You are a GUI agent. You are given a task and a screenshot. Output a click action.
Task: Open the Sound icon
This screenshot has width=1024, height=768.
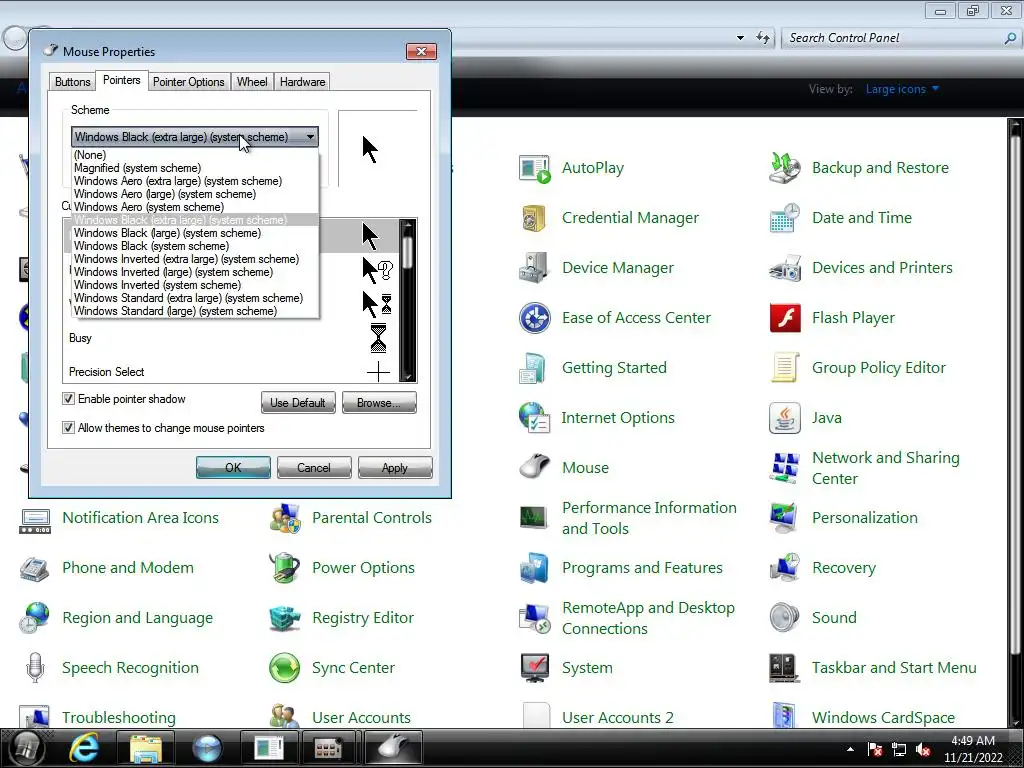click(784, 618)
